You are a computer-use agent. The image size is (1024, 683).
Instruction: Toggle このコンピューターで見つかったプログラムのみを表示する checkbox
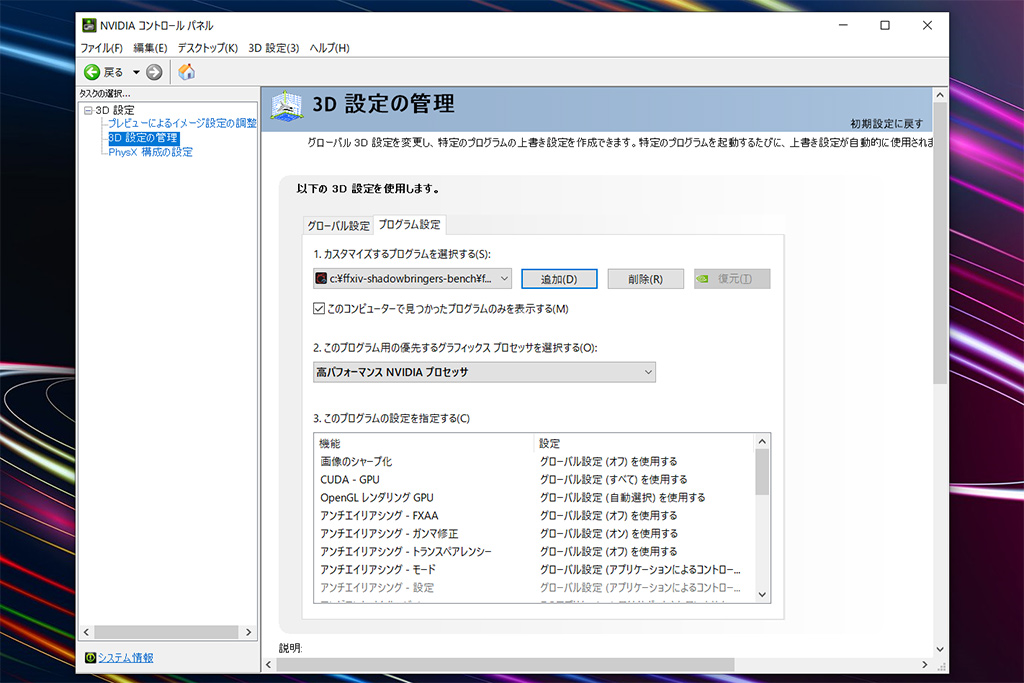coord(319,308)
